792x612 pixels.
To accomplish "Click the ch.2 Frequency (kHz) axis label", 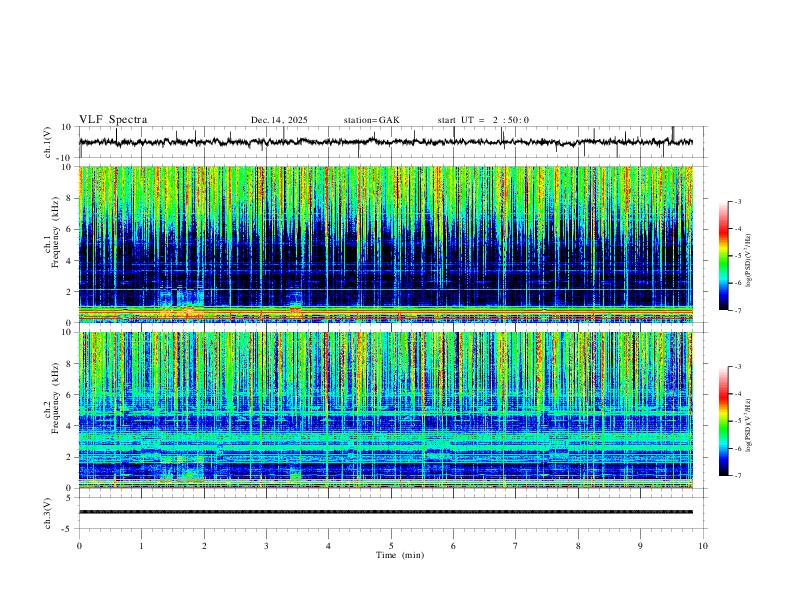I will coord(52,398).
